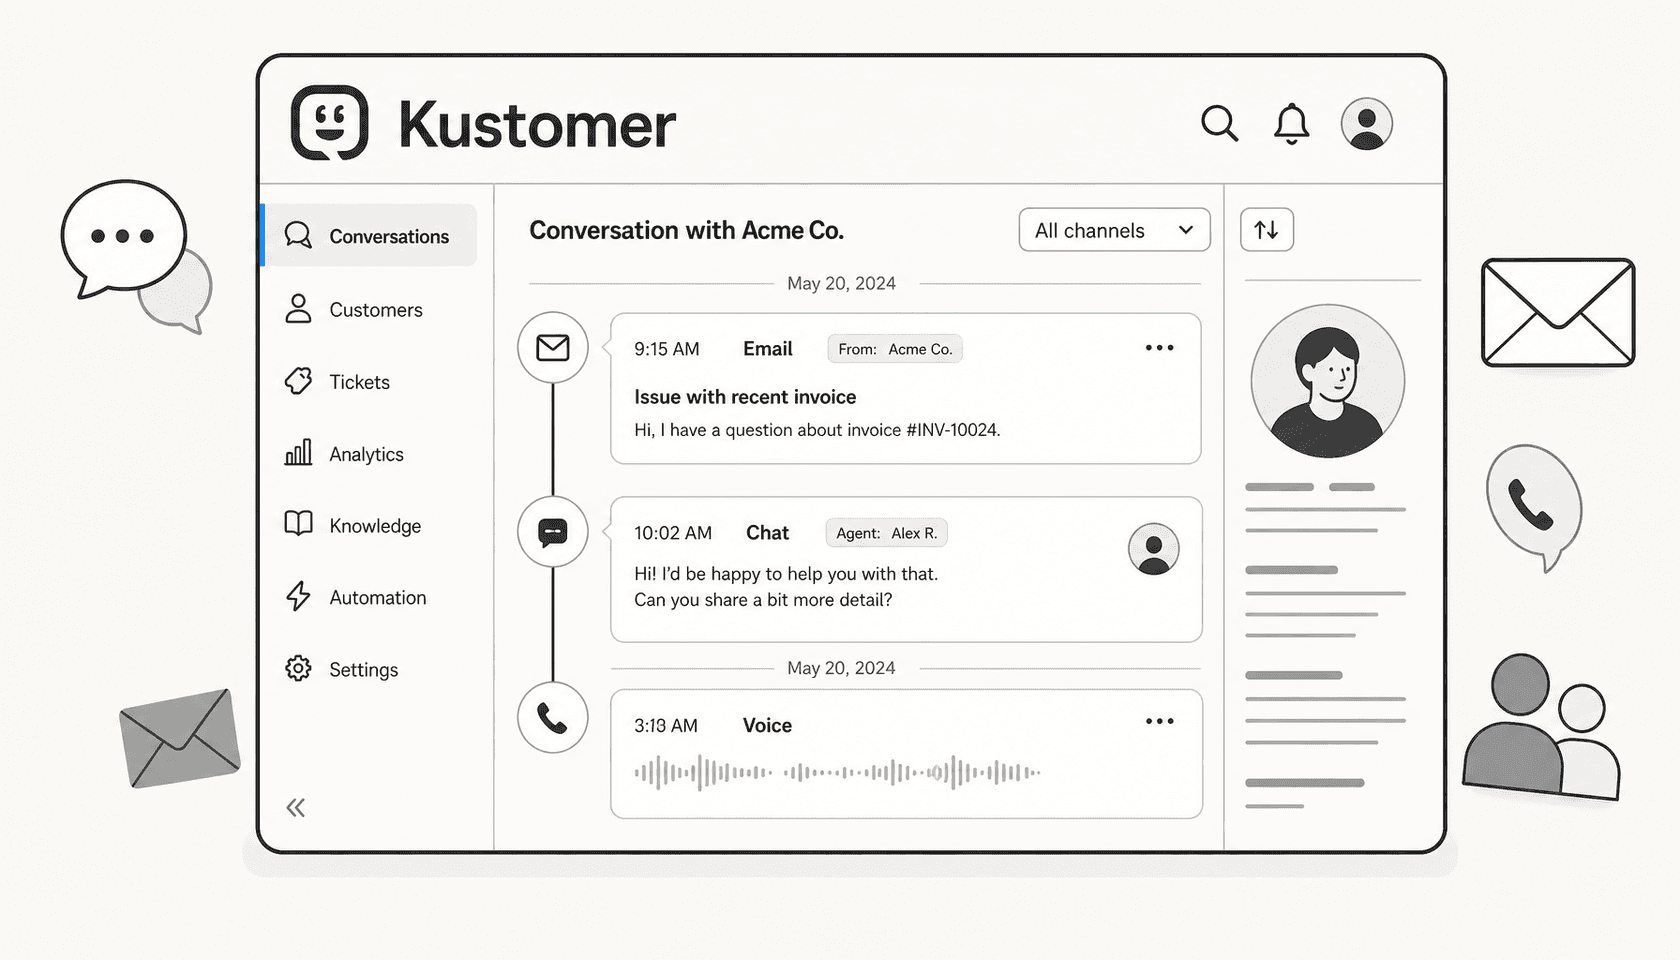Click the chat bubble timeline icon
1680x960 pixels.
click(552, 531)
